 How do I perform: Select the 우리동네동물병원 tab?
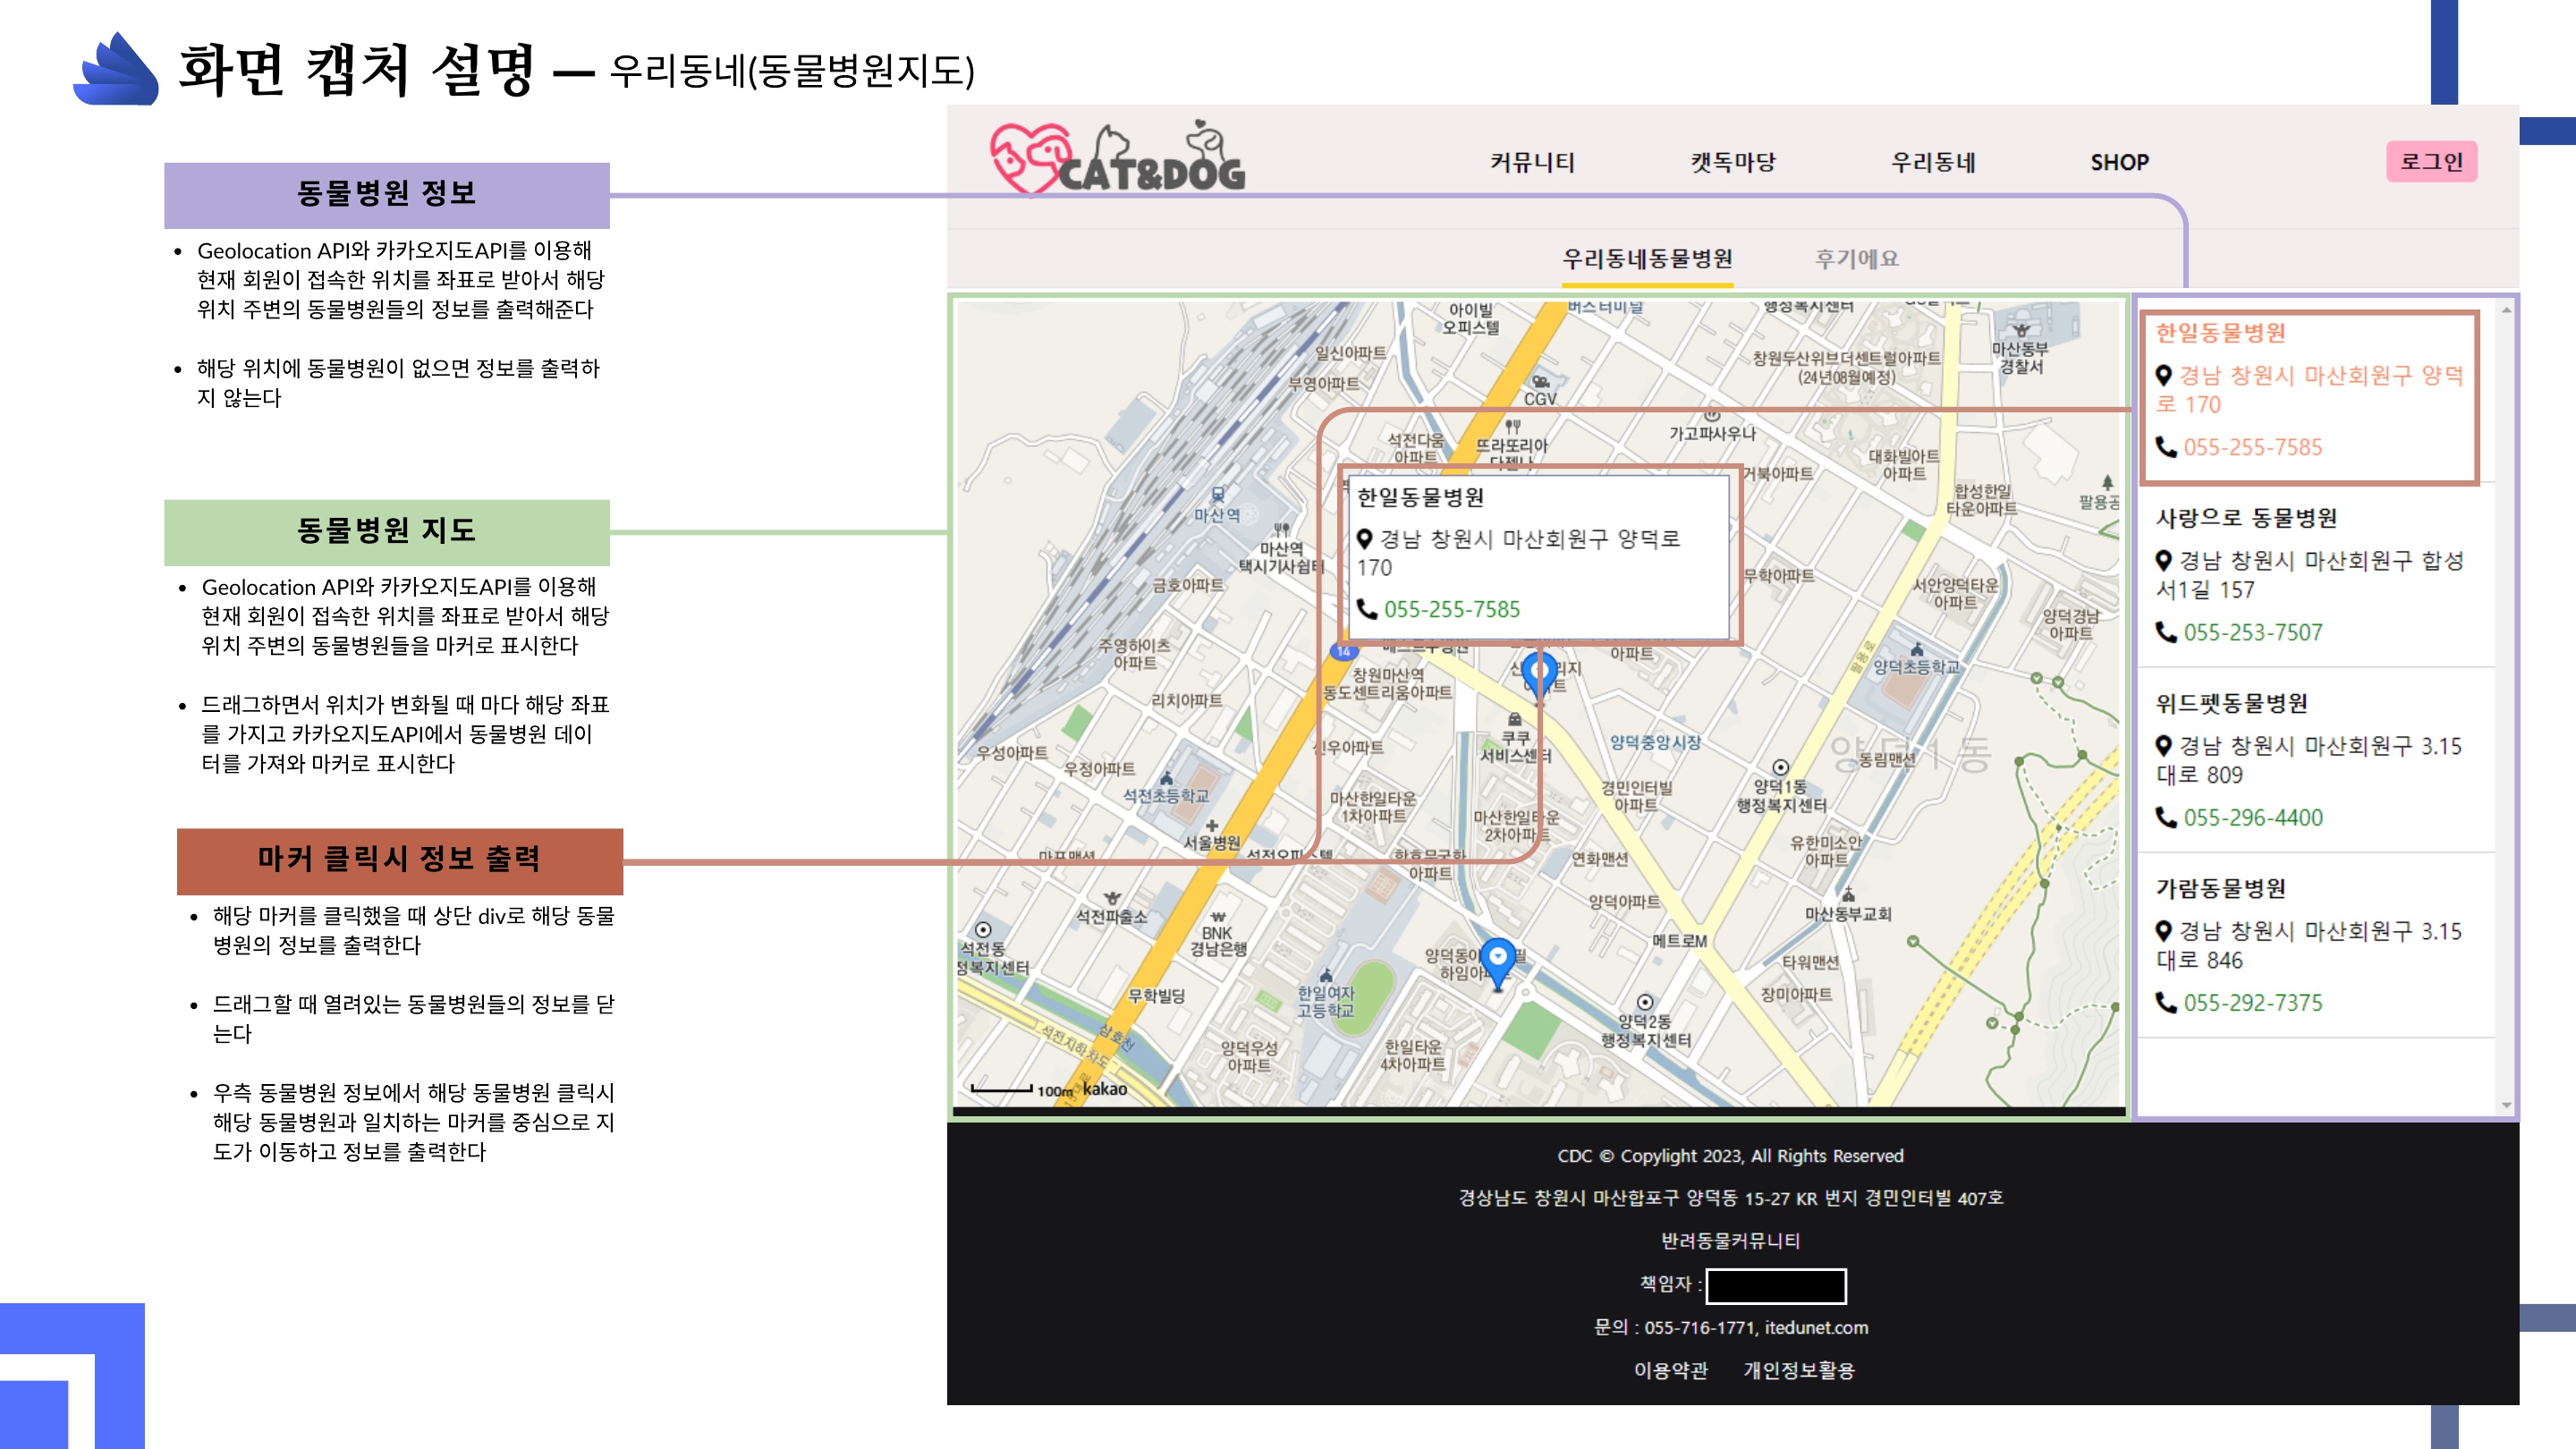[x=1647, y=259]
